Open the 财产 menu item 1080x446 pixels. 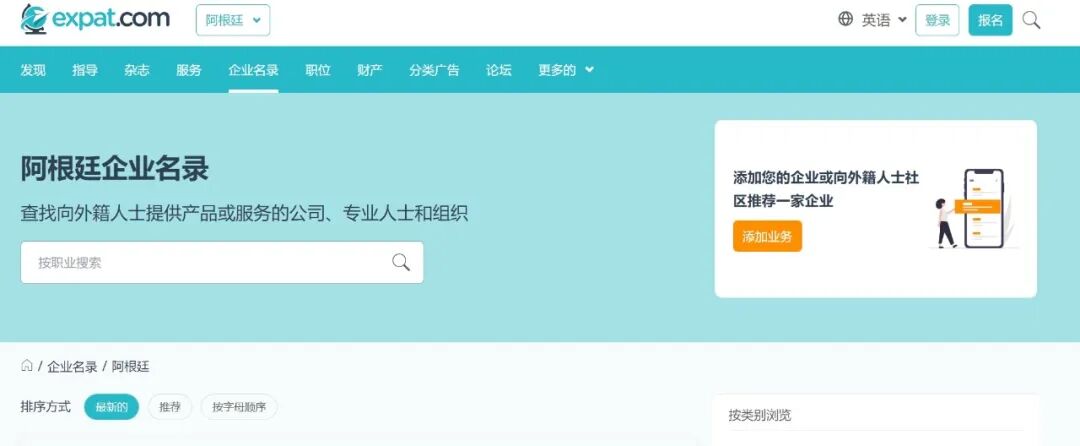[x=370, y=70]
